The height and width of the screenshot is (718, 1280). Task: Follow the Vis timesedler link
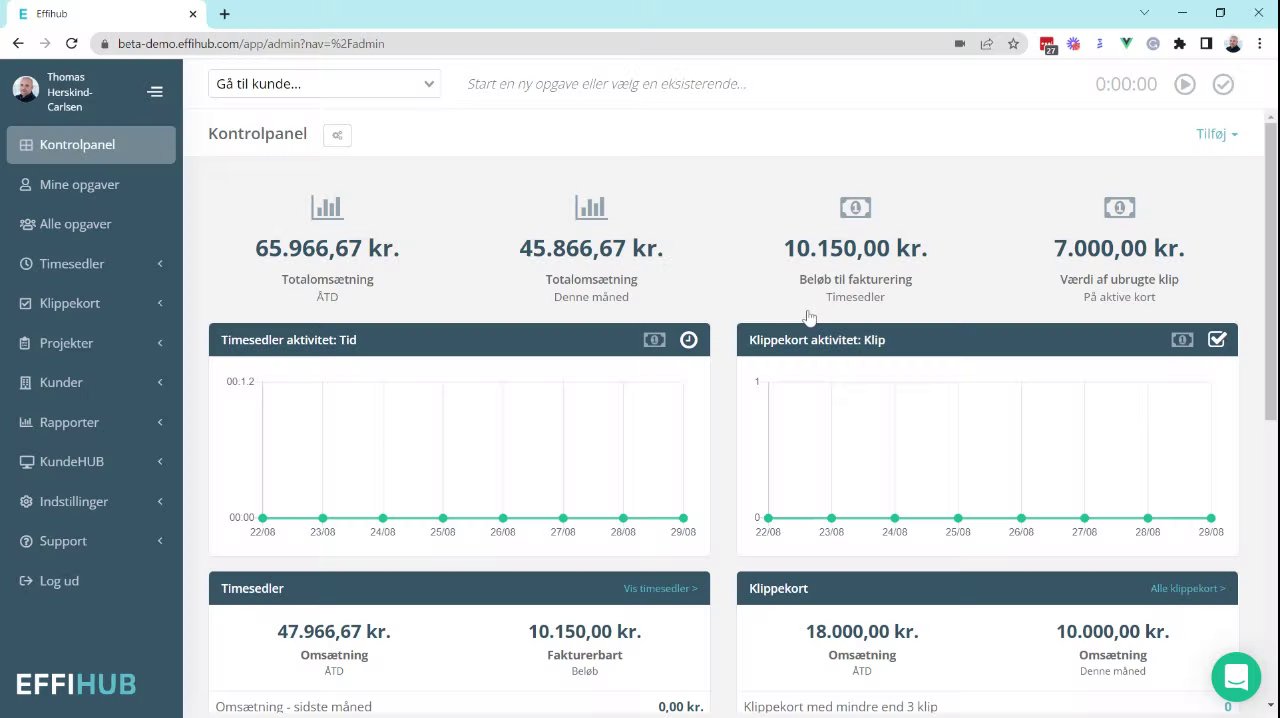660,589
